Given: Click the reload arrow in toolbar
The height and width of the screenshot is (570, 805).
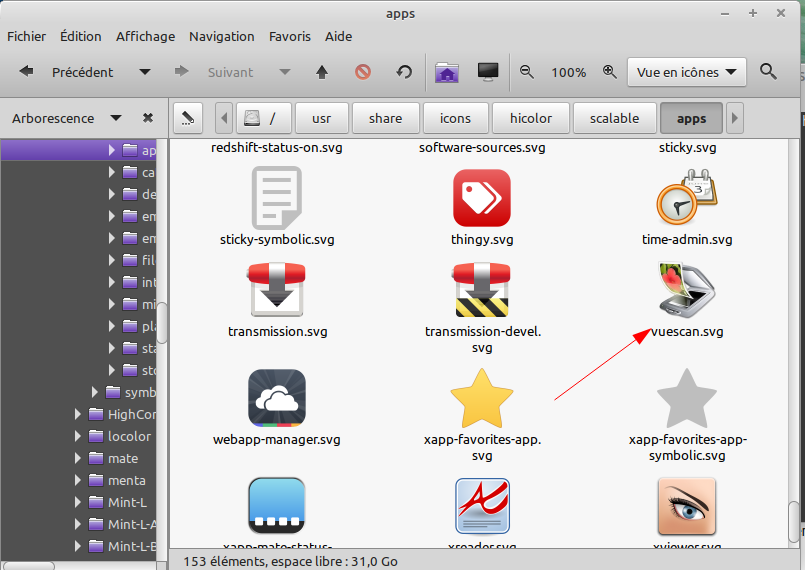Looking at the screenshot, I should tap(404, 72).
